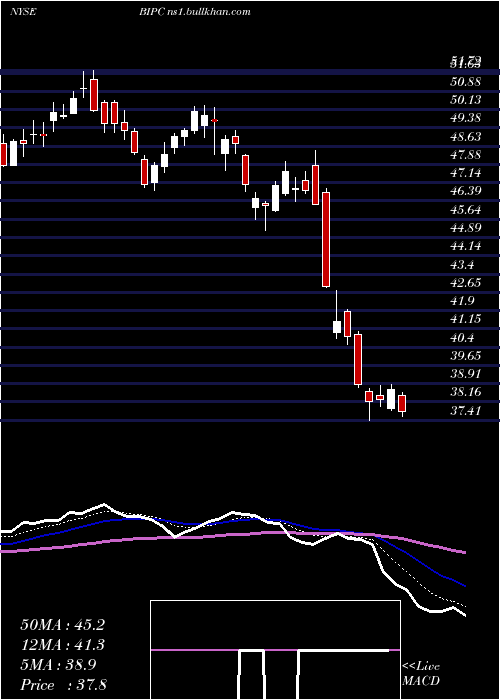Select the 37.41 price axis label
This screenshot has height=700, width=500.
[x=466, y=411]
